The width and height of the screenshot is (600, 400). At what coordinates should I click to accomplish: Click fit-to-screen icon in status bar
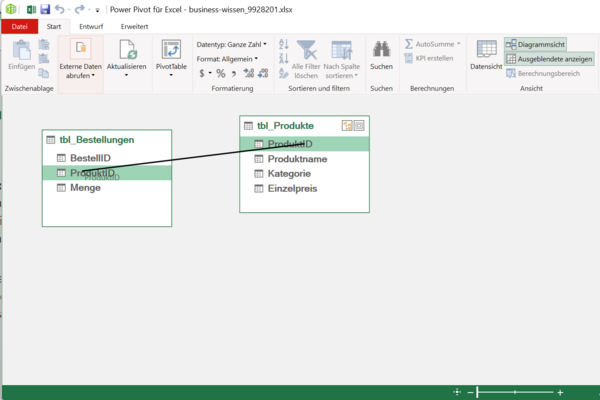(457, 392)
